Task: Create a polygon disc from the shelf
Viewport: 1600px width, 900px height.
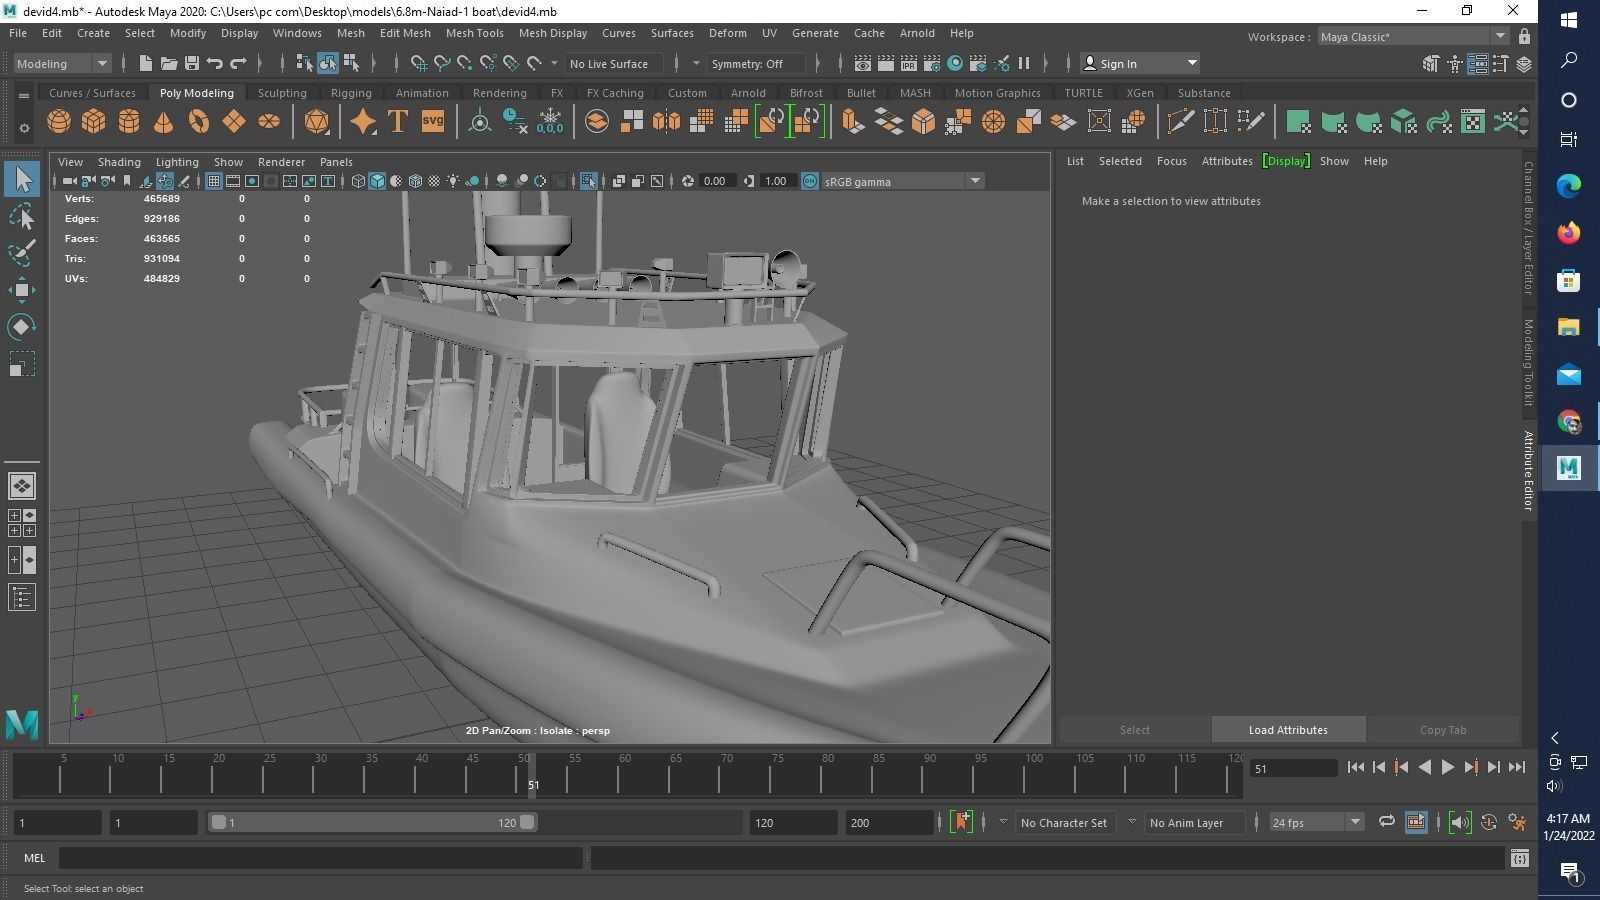Action: (x=269, y=122)
